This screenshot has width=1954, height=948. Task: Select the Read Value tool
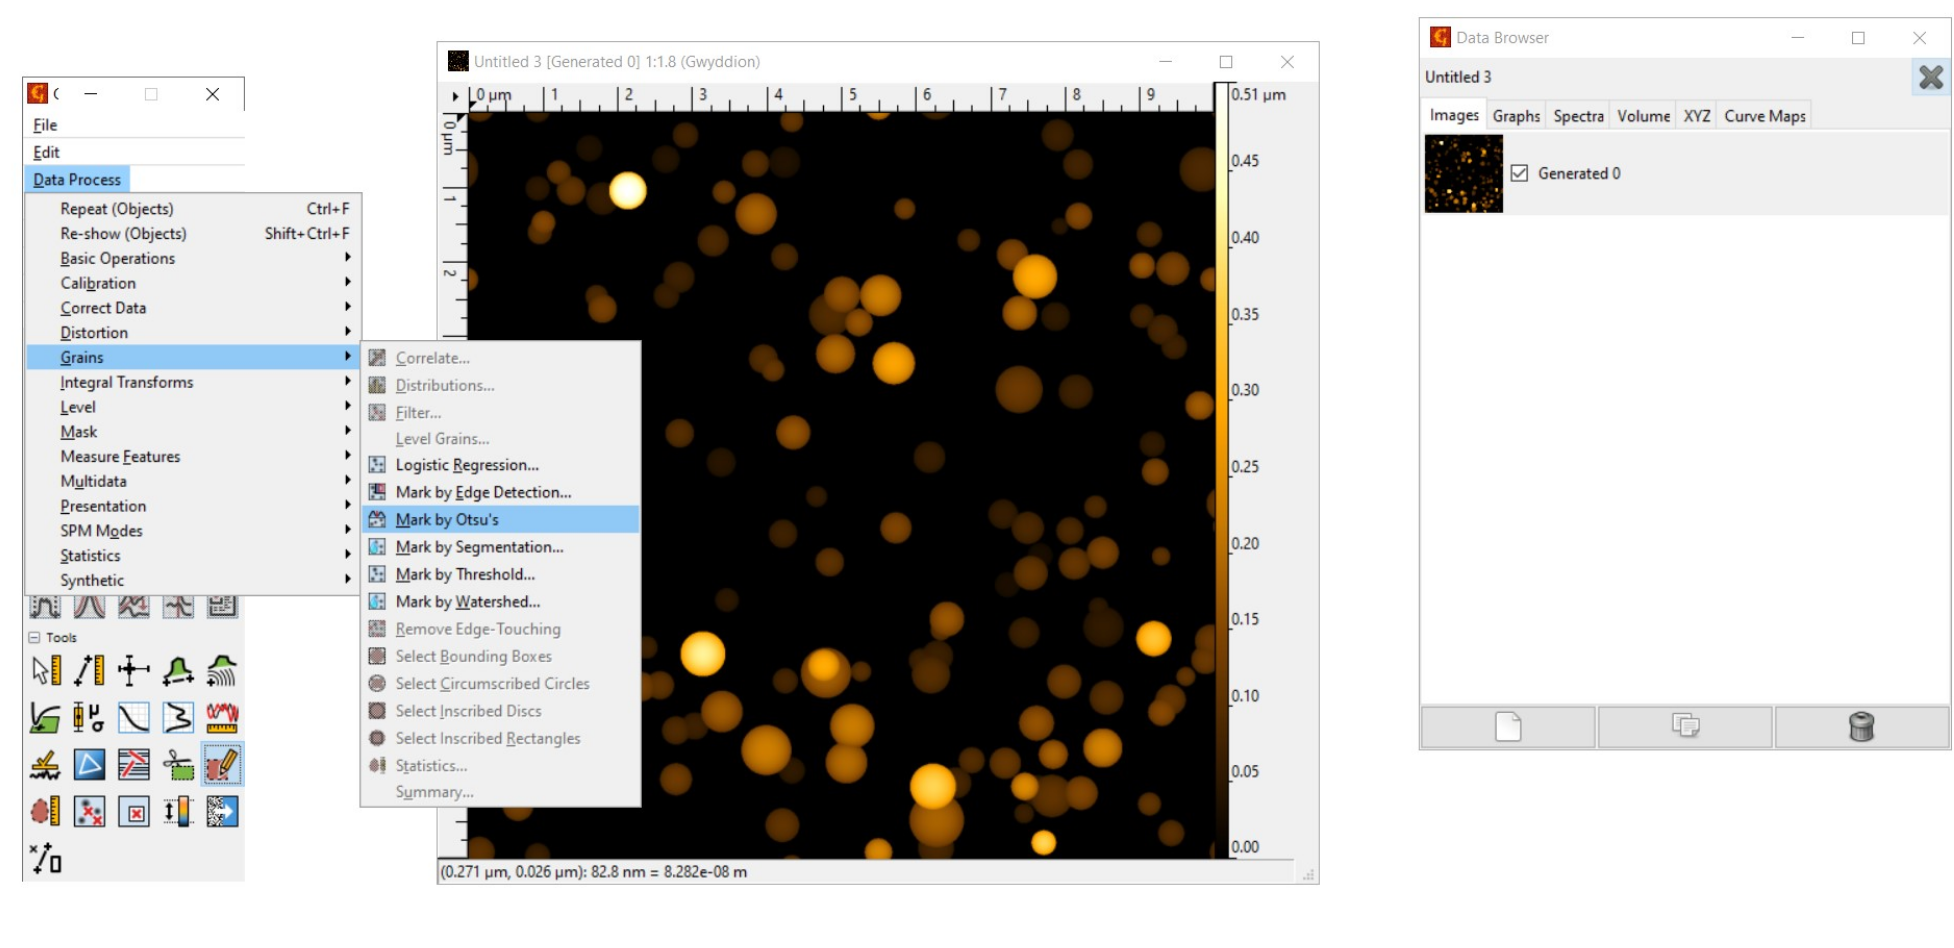pos(45,670)
